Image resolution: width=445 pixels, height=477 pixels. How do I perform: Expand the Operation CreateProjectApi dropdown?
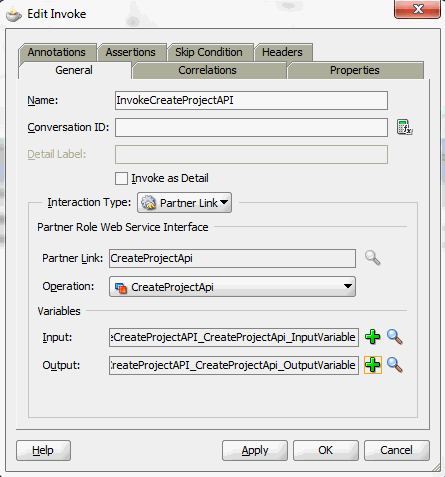click(232, 287)
